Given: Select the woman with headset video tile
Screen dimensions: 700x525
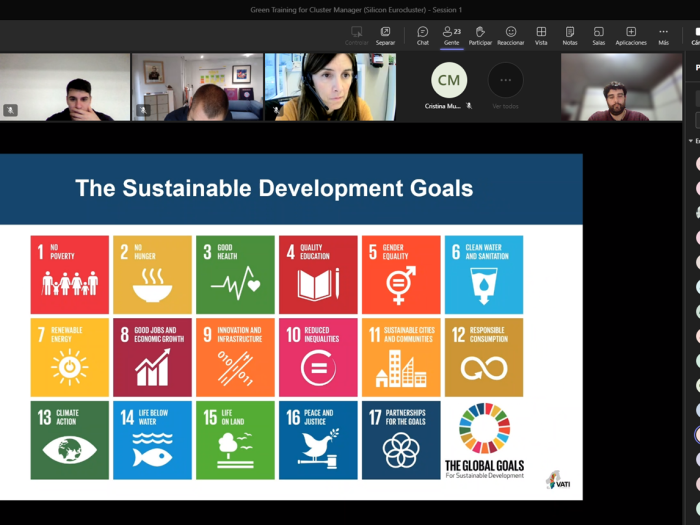Looking at the screenshot, I should click(x=330, y=87).
